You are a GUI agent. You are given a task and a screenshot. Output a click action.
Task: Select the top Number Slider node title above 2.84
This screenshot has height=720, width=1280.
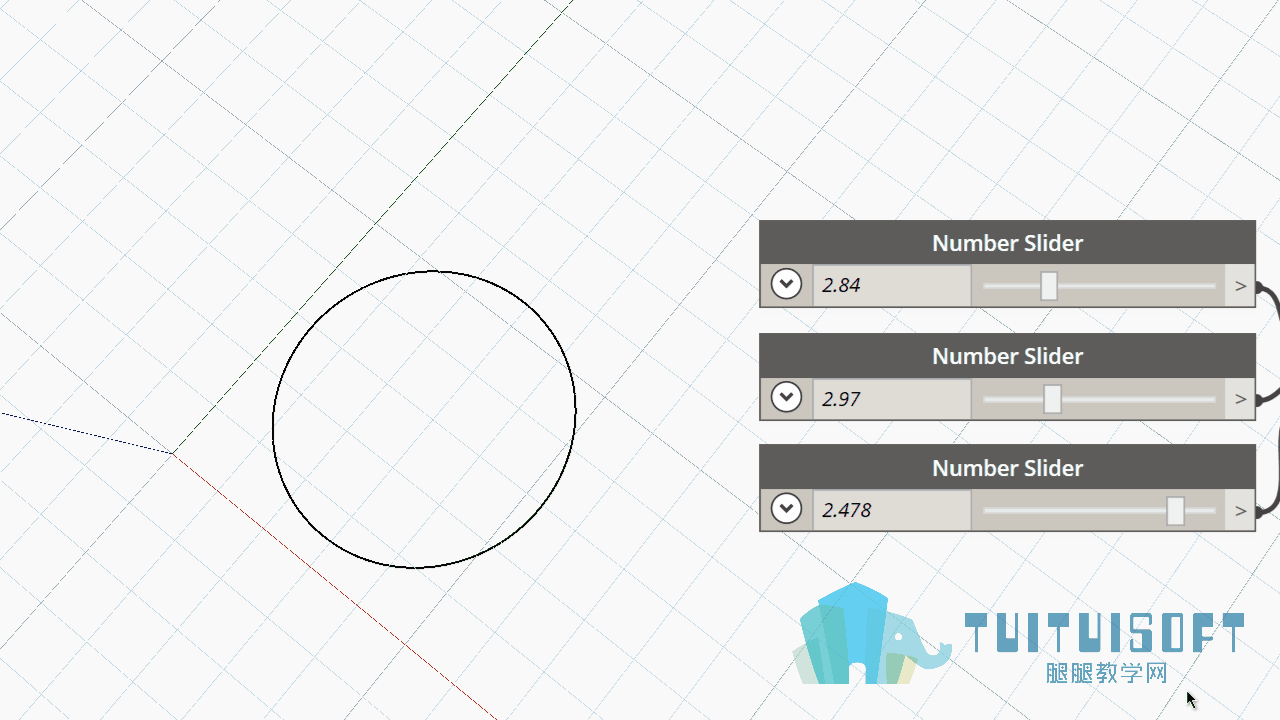1007,243
